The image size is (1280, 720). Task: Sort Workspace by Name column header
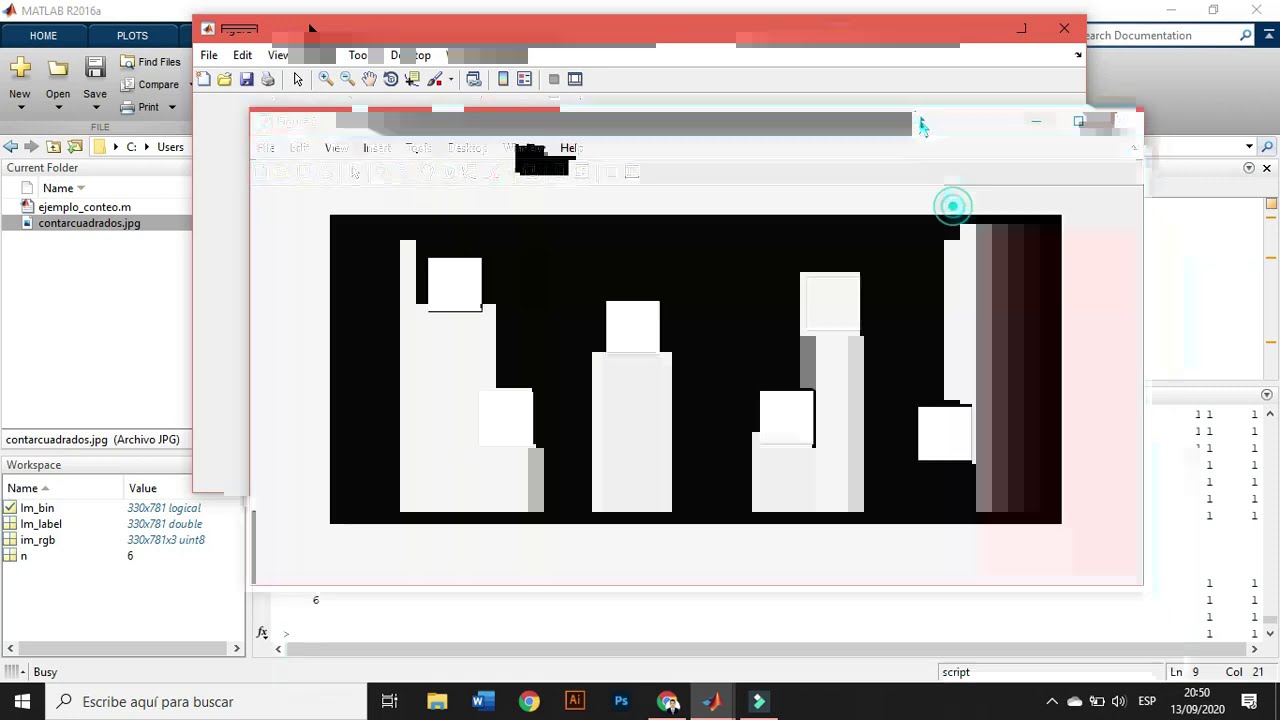coord(28,488)
